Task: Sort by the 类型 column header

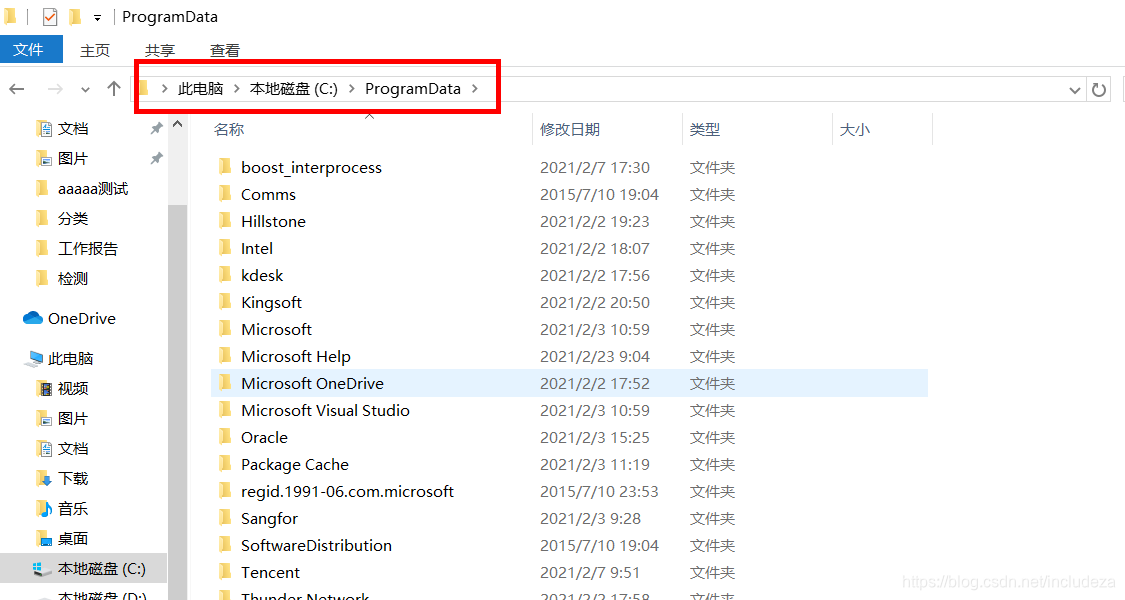Action: [705, 129]
